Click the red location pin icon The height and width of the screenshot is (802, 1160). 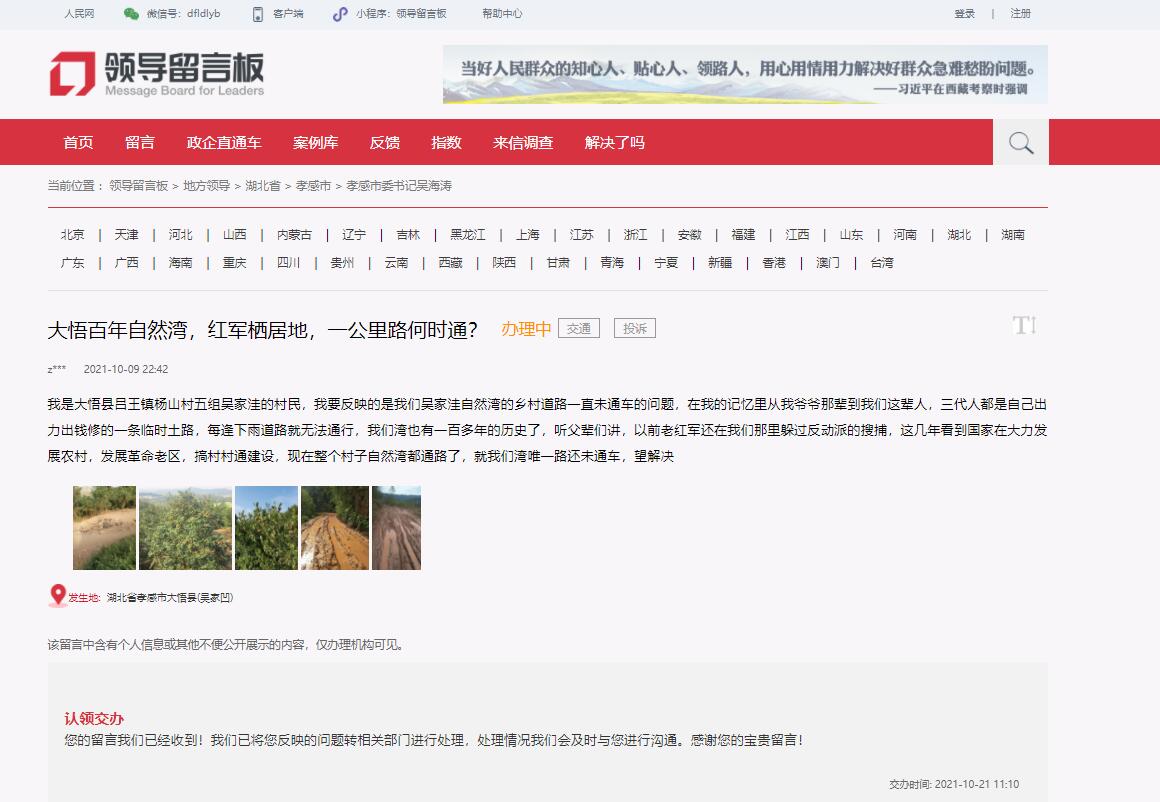pos(57,596)
